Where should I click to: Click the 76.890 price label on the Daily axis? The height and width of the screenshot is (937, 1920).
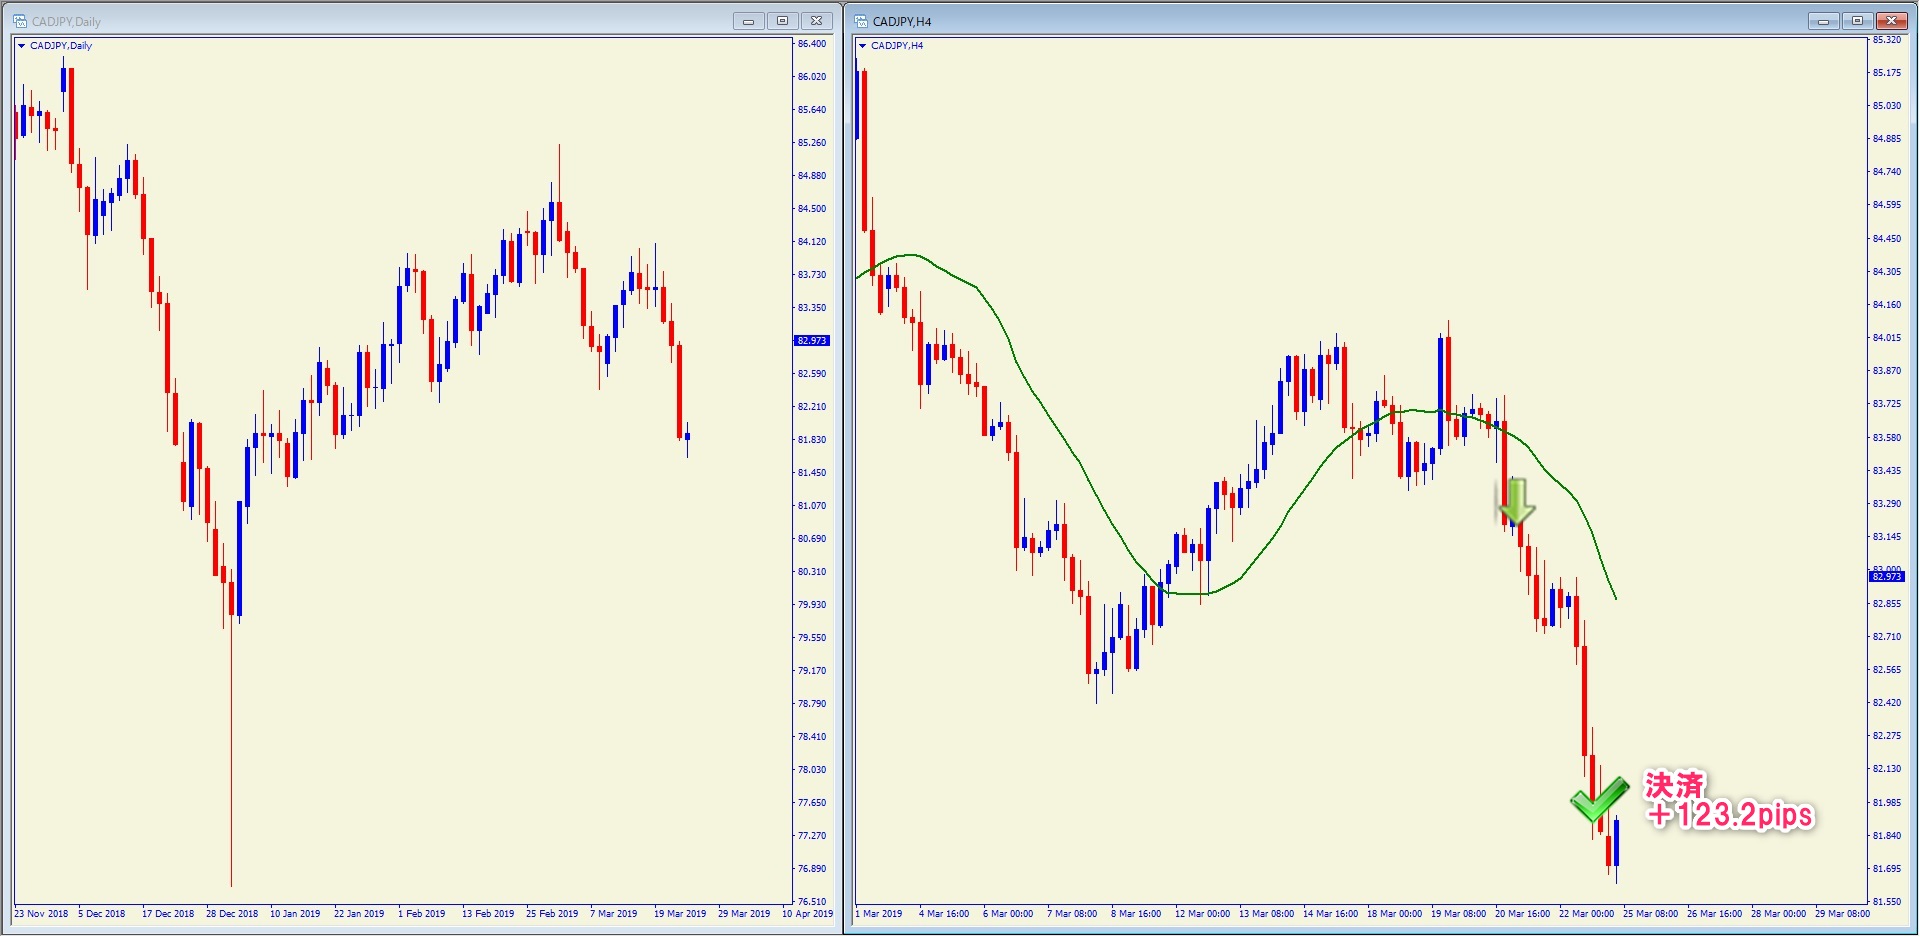pos(812,869)
